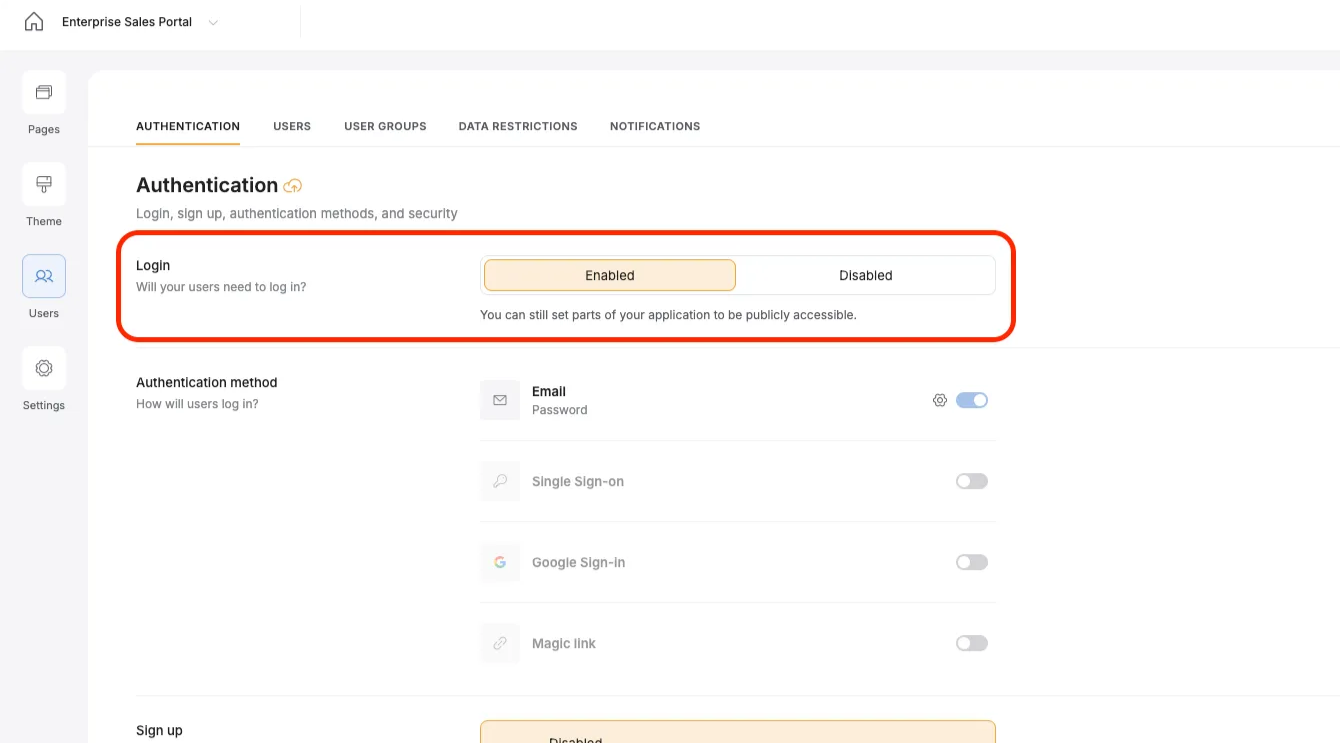Viewport: 1340px width, 743px height.
Task: Go to the NOTIFICATIONS tab
Action: (x=655, y=126)
